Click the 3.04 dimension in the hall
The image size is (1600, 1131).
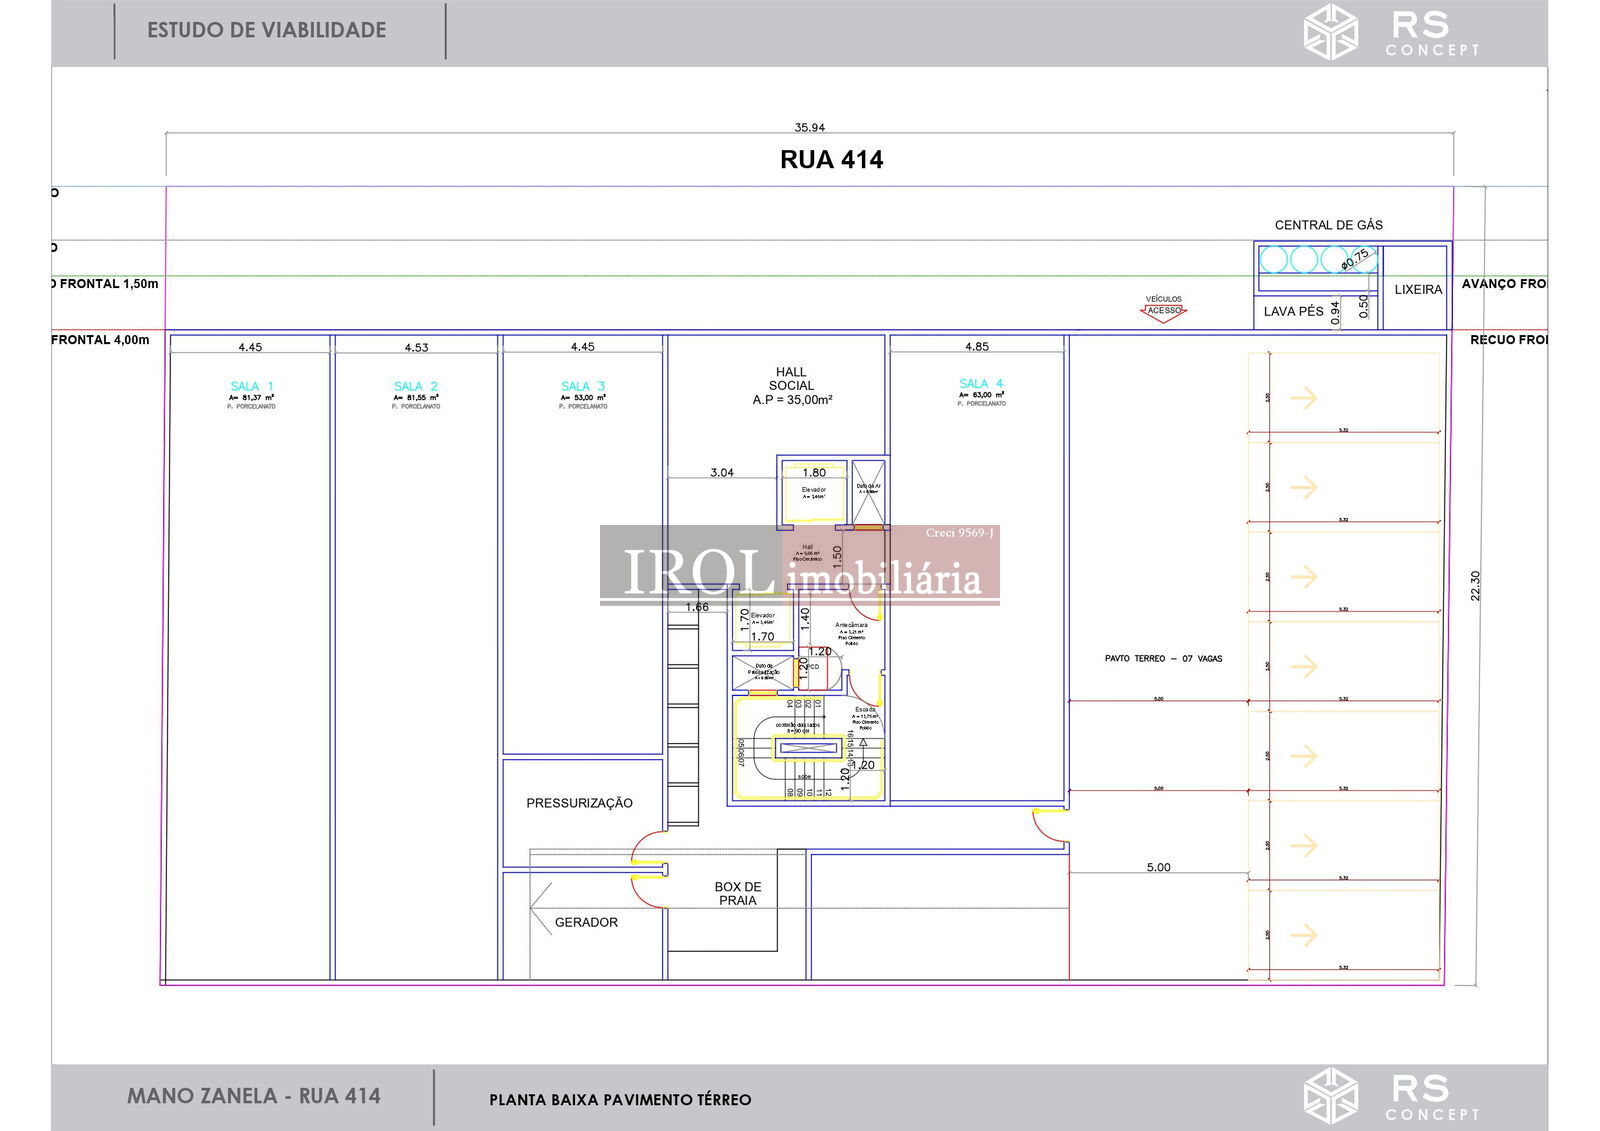point(722,472)
